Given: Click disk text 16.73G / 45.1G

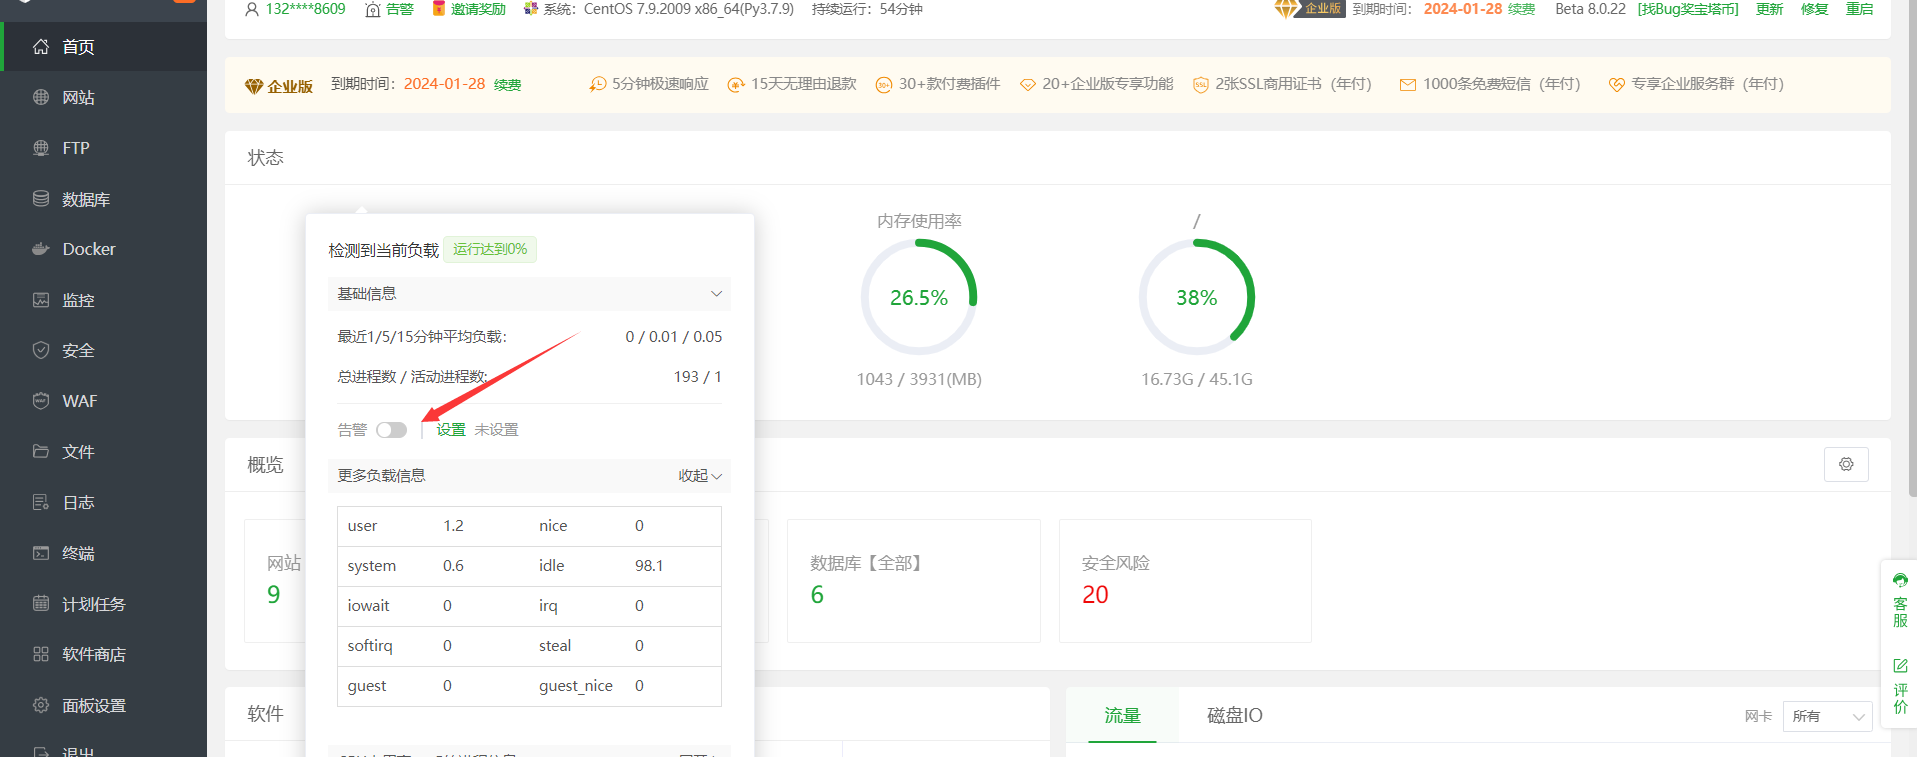Looking at the screenshot, I should point(1197,379).
